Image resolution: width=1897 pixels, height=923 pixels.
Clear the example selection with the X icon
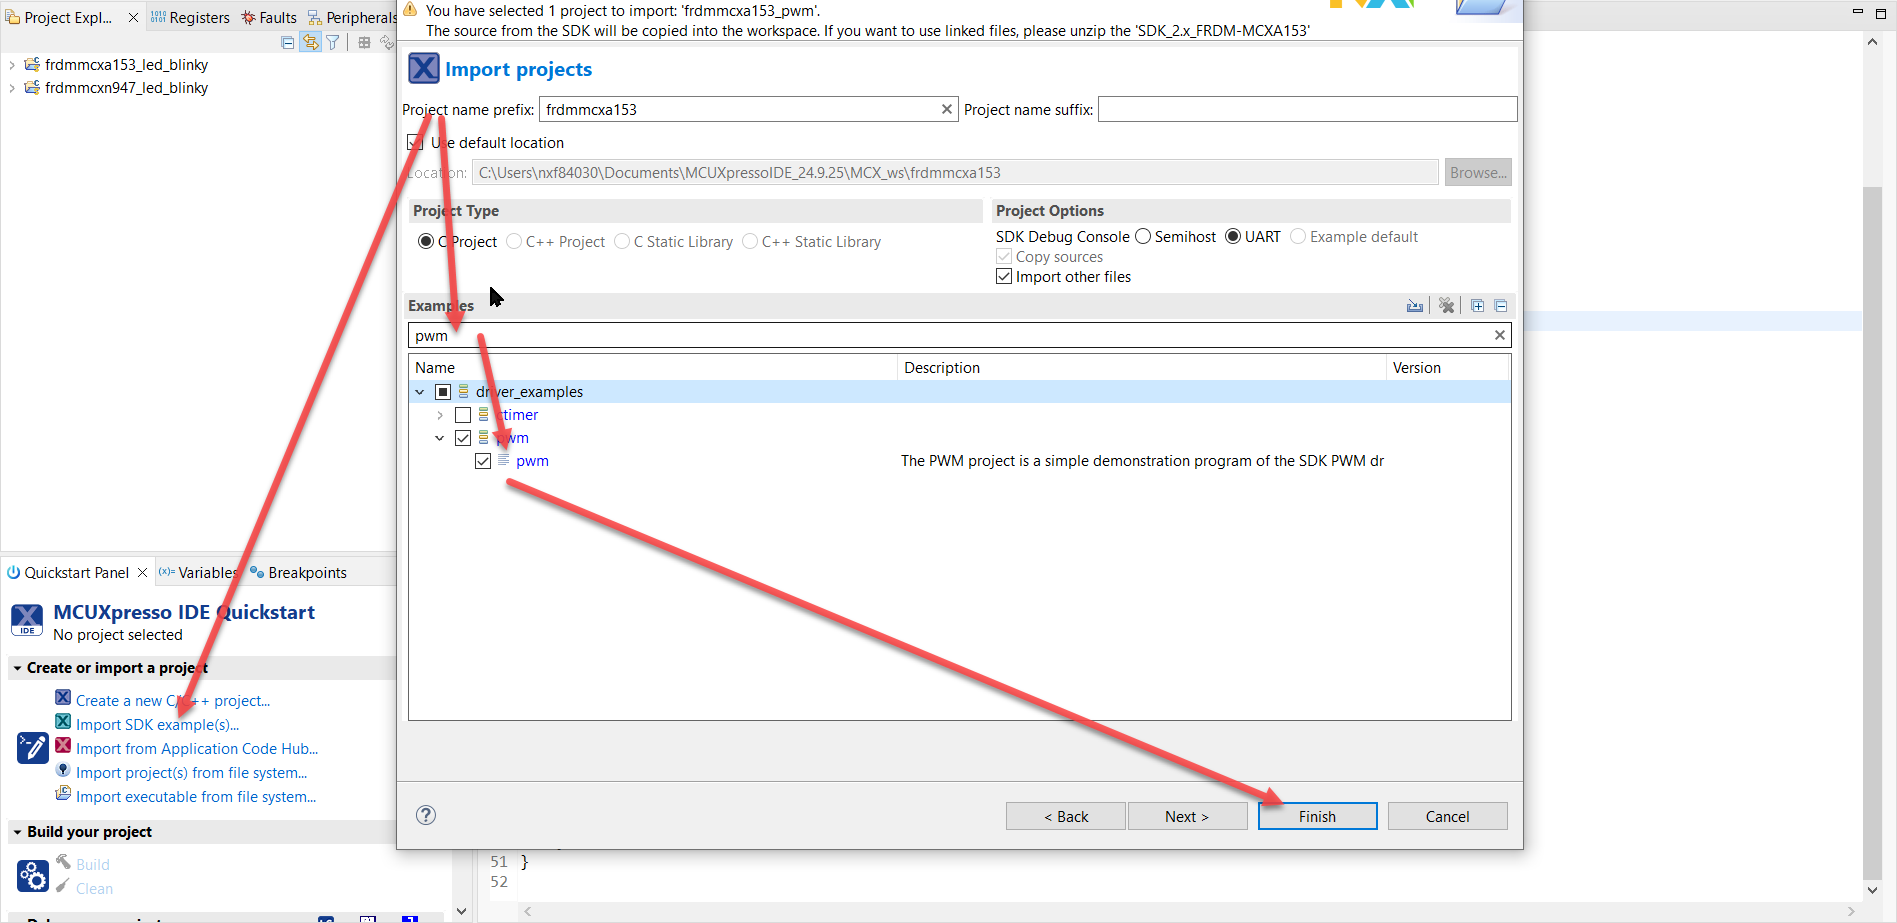tap(1447, 306)
